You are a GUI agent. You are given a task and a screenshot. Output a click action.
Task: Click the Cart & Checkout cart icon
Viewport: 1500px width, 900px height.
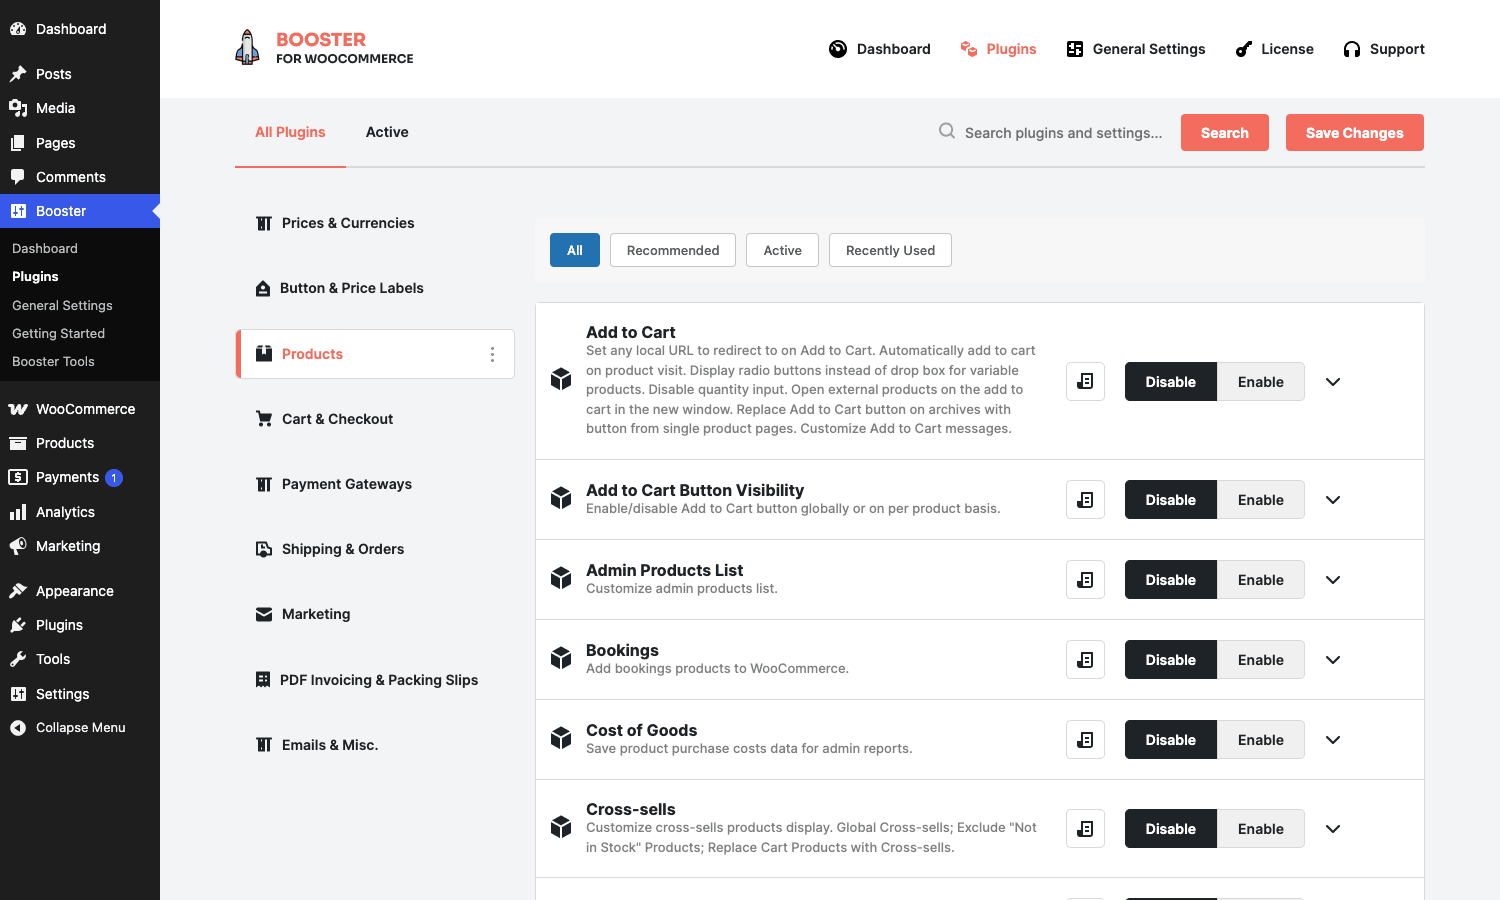(264, 419)
